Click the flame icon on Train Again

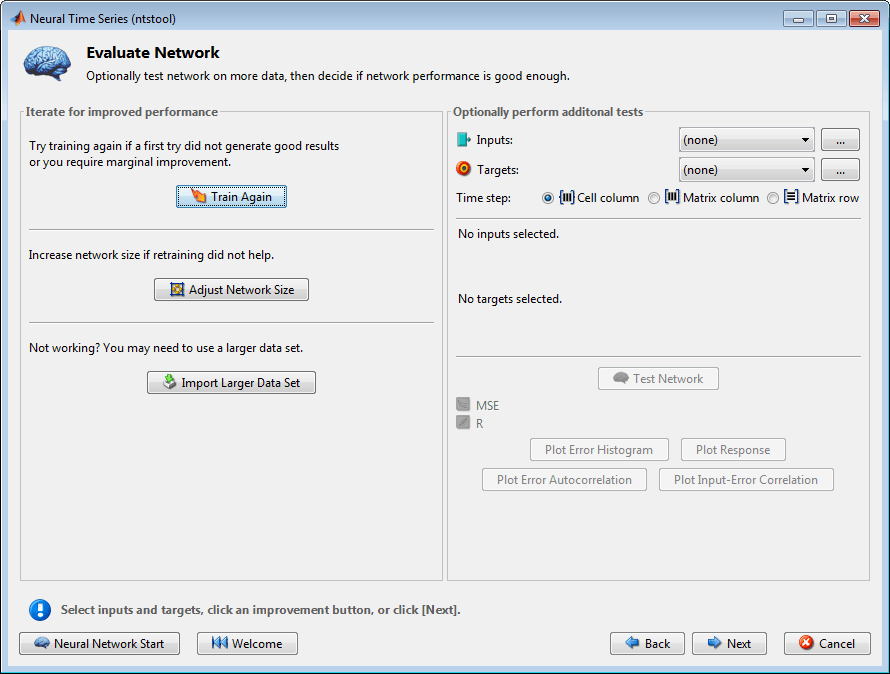point(199,195)
